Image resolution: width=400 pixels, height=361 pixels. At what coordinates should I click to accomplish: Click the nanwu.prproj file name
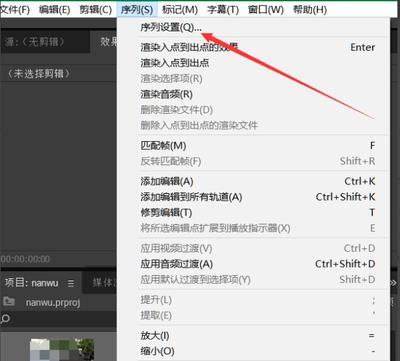click(x=53, y=302)
